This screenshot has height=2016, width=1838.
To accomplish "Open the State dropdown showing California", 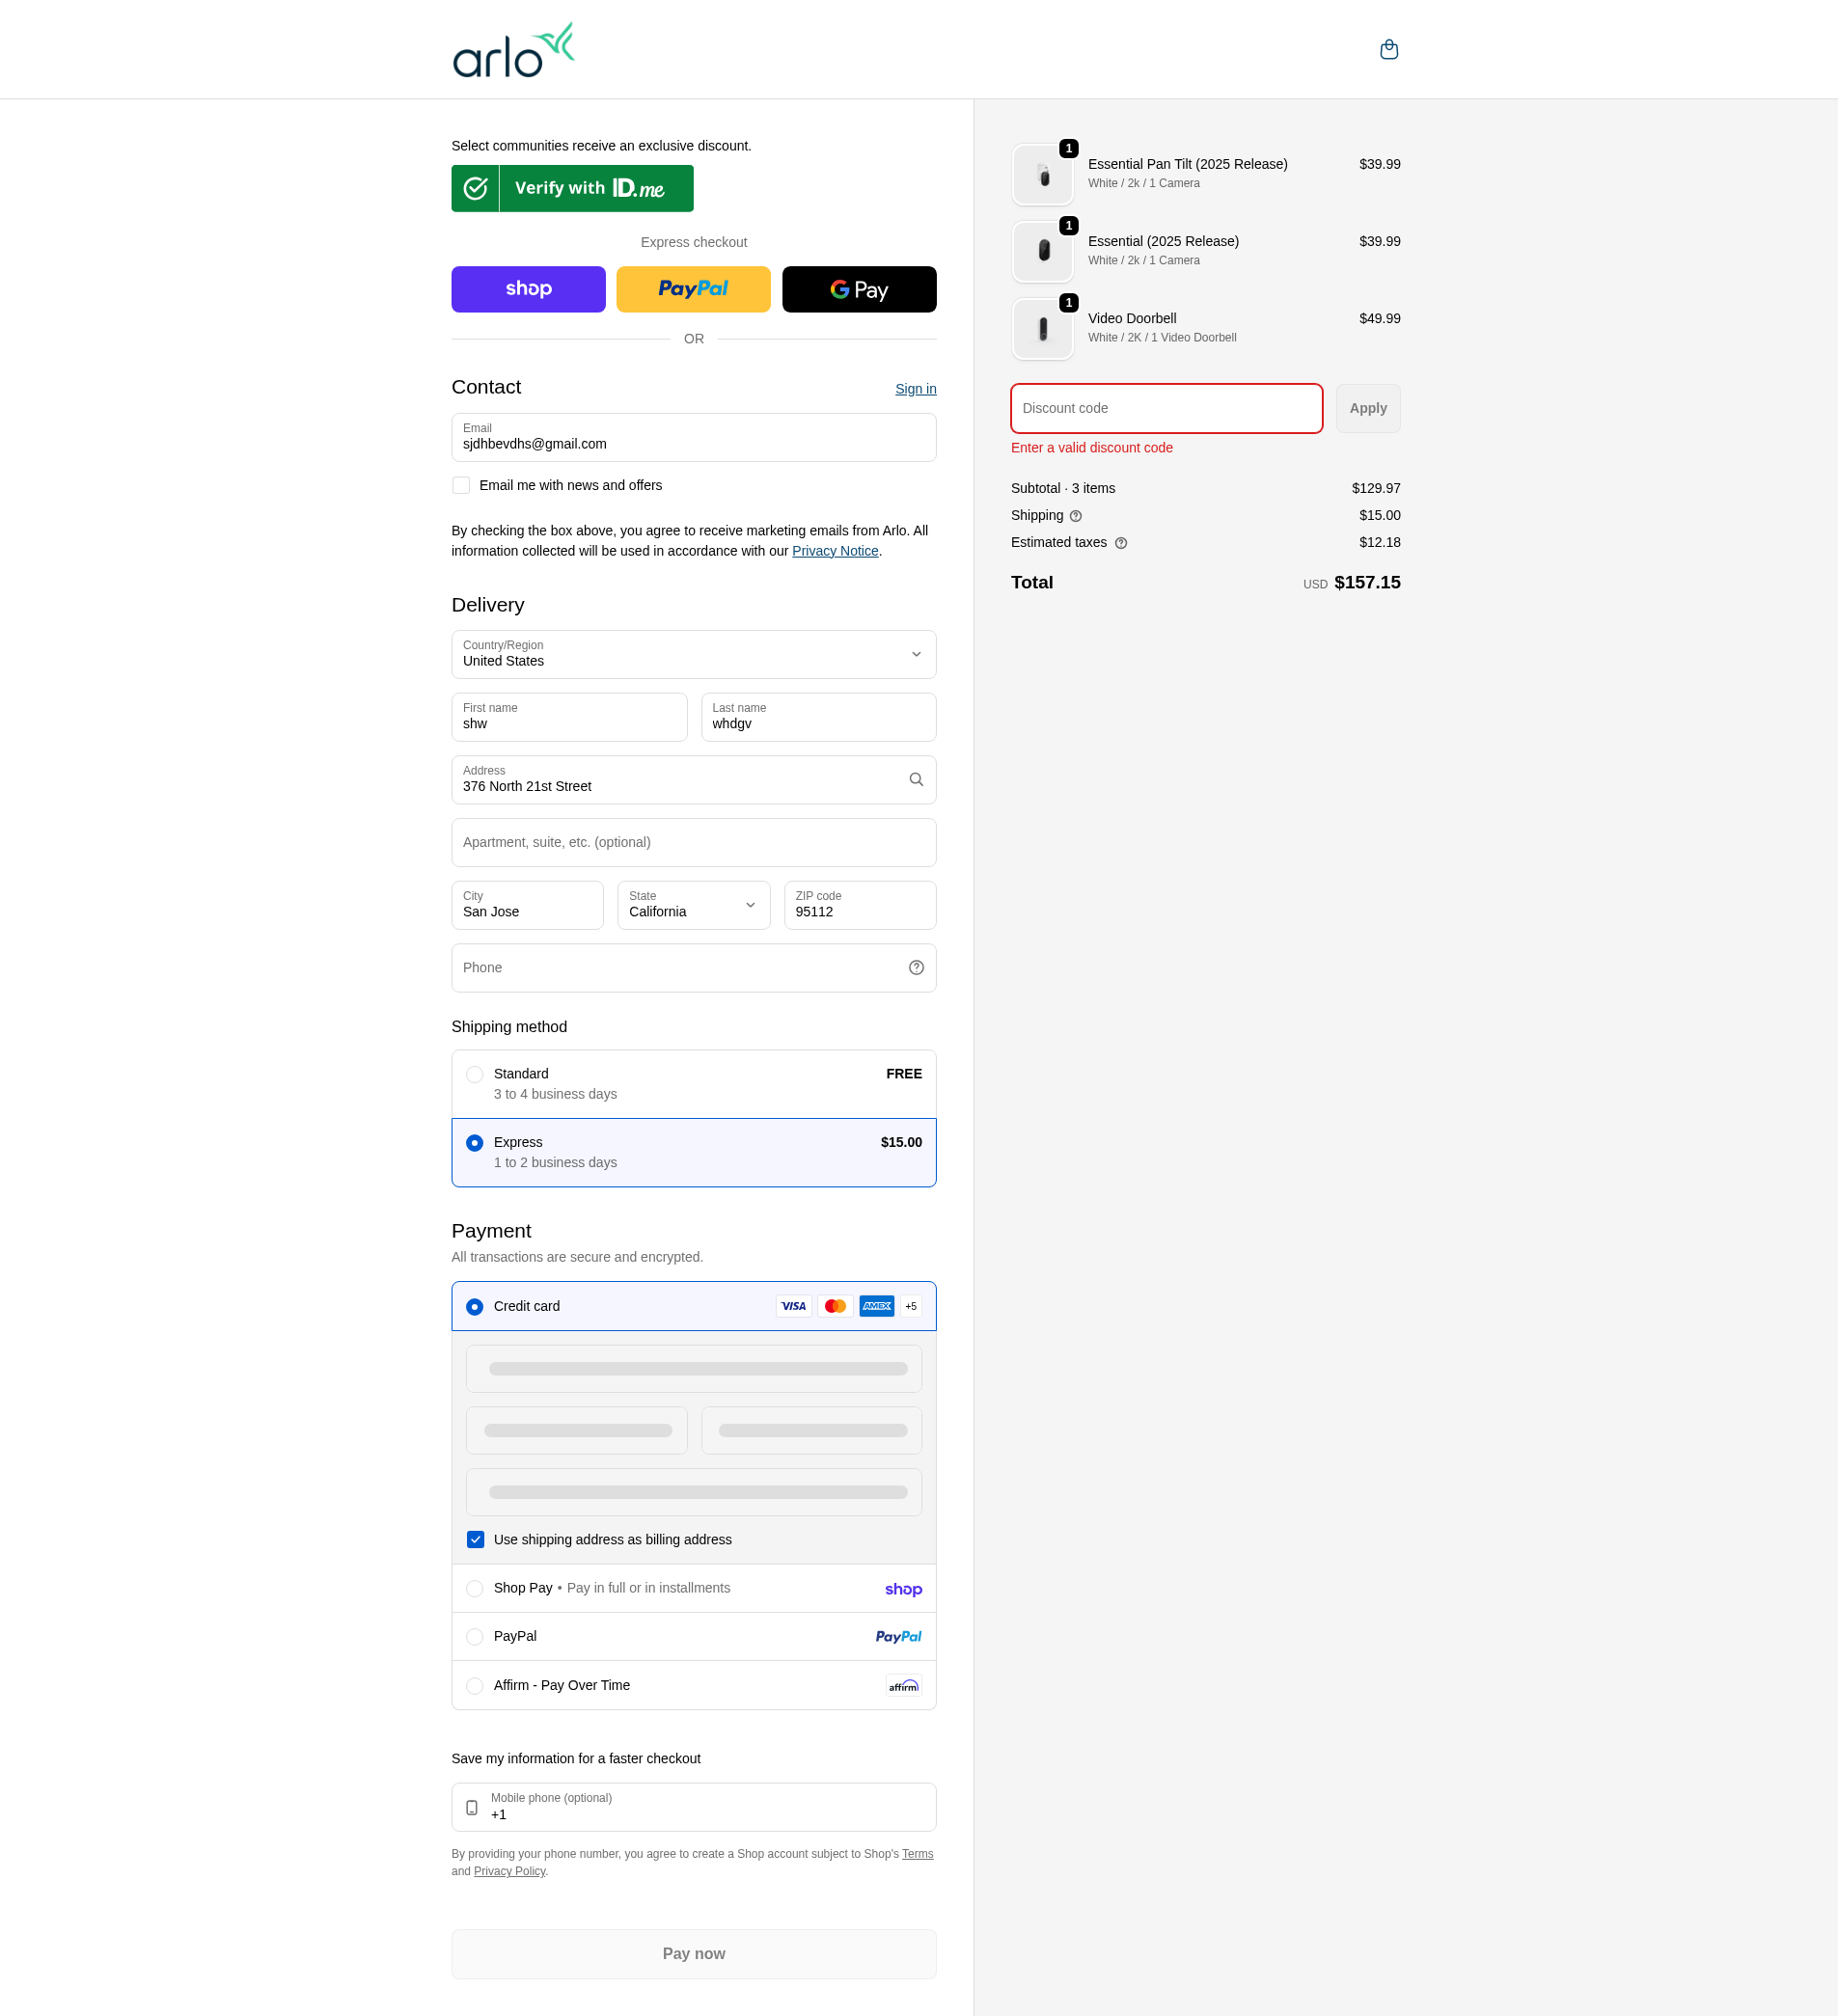I will (x=693, y=905).
